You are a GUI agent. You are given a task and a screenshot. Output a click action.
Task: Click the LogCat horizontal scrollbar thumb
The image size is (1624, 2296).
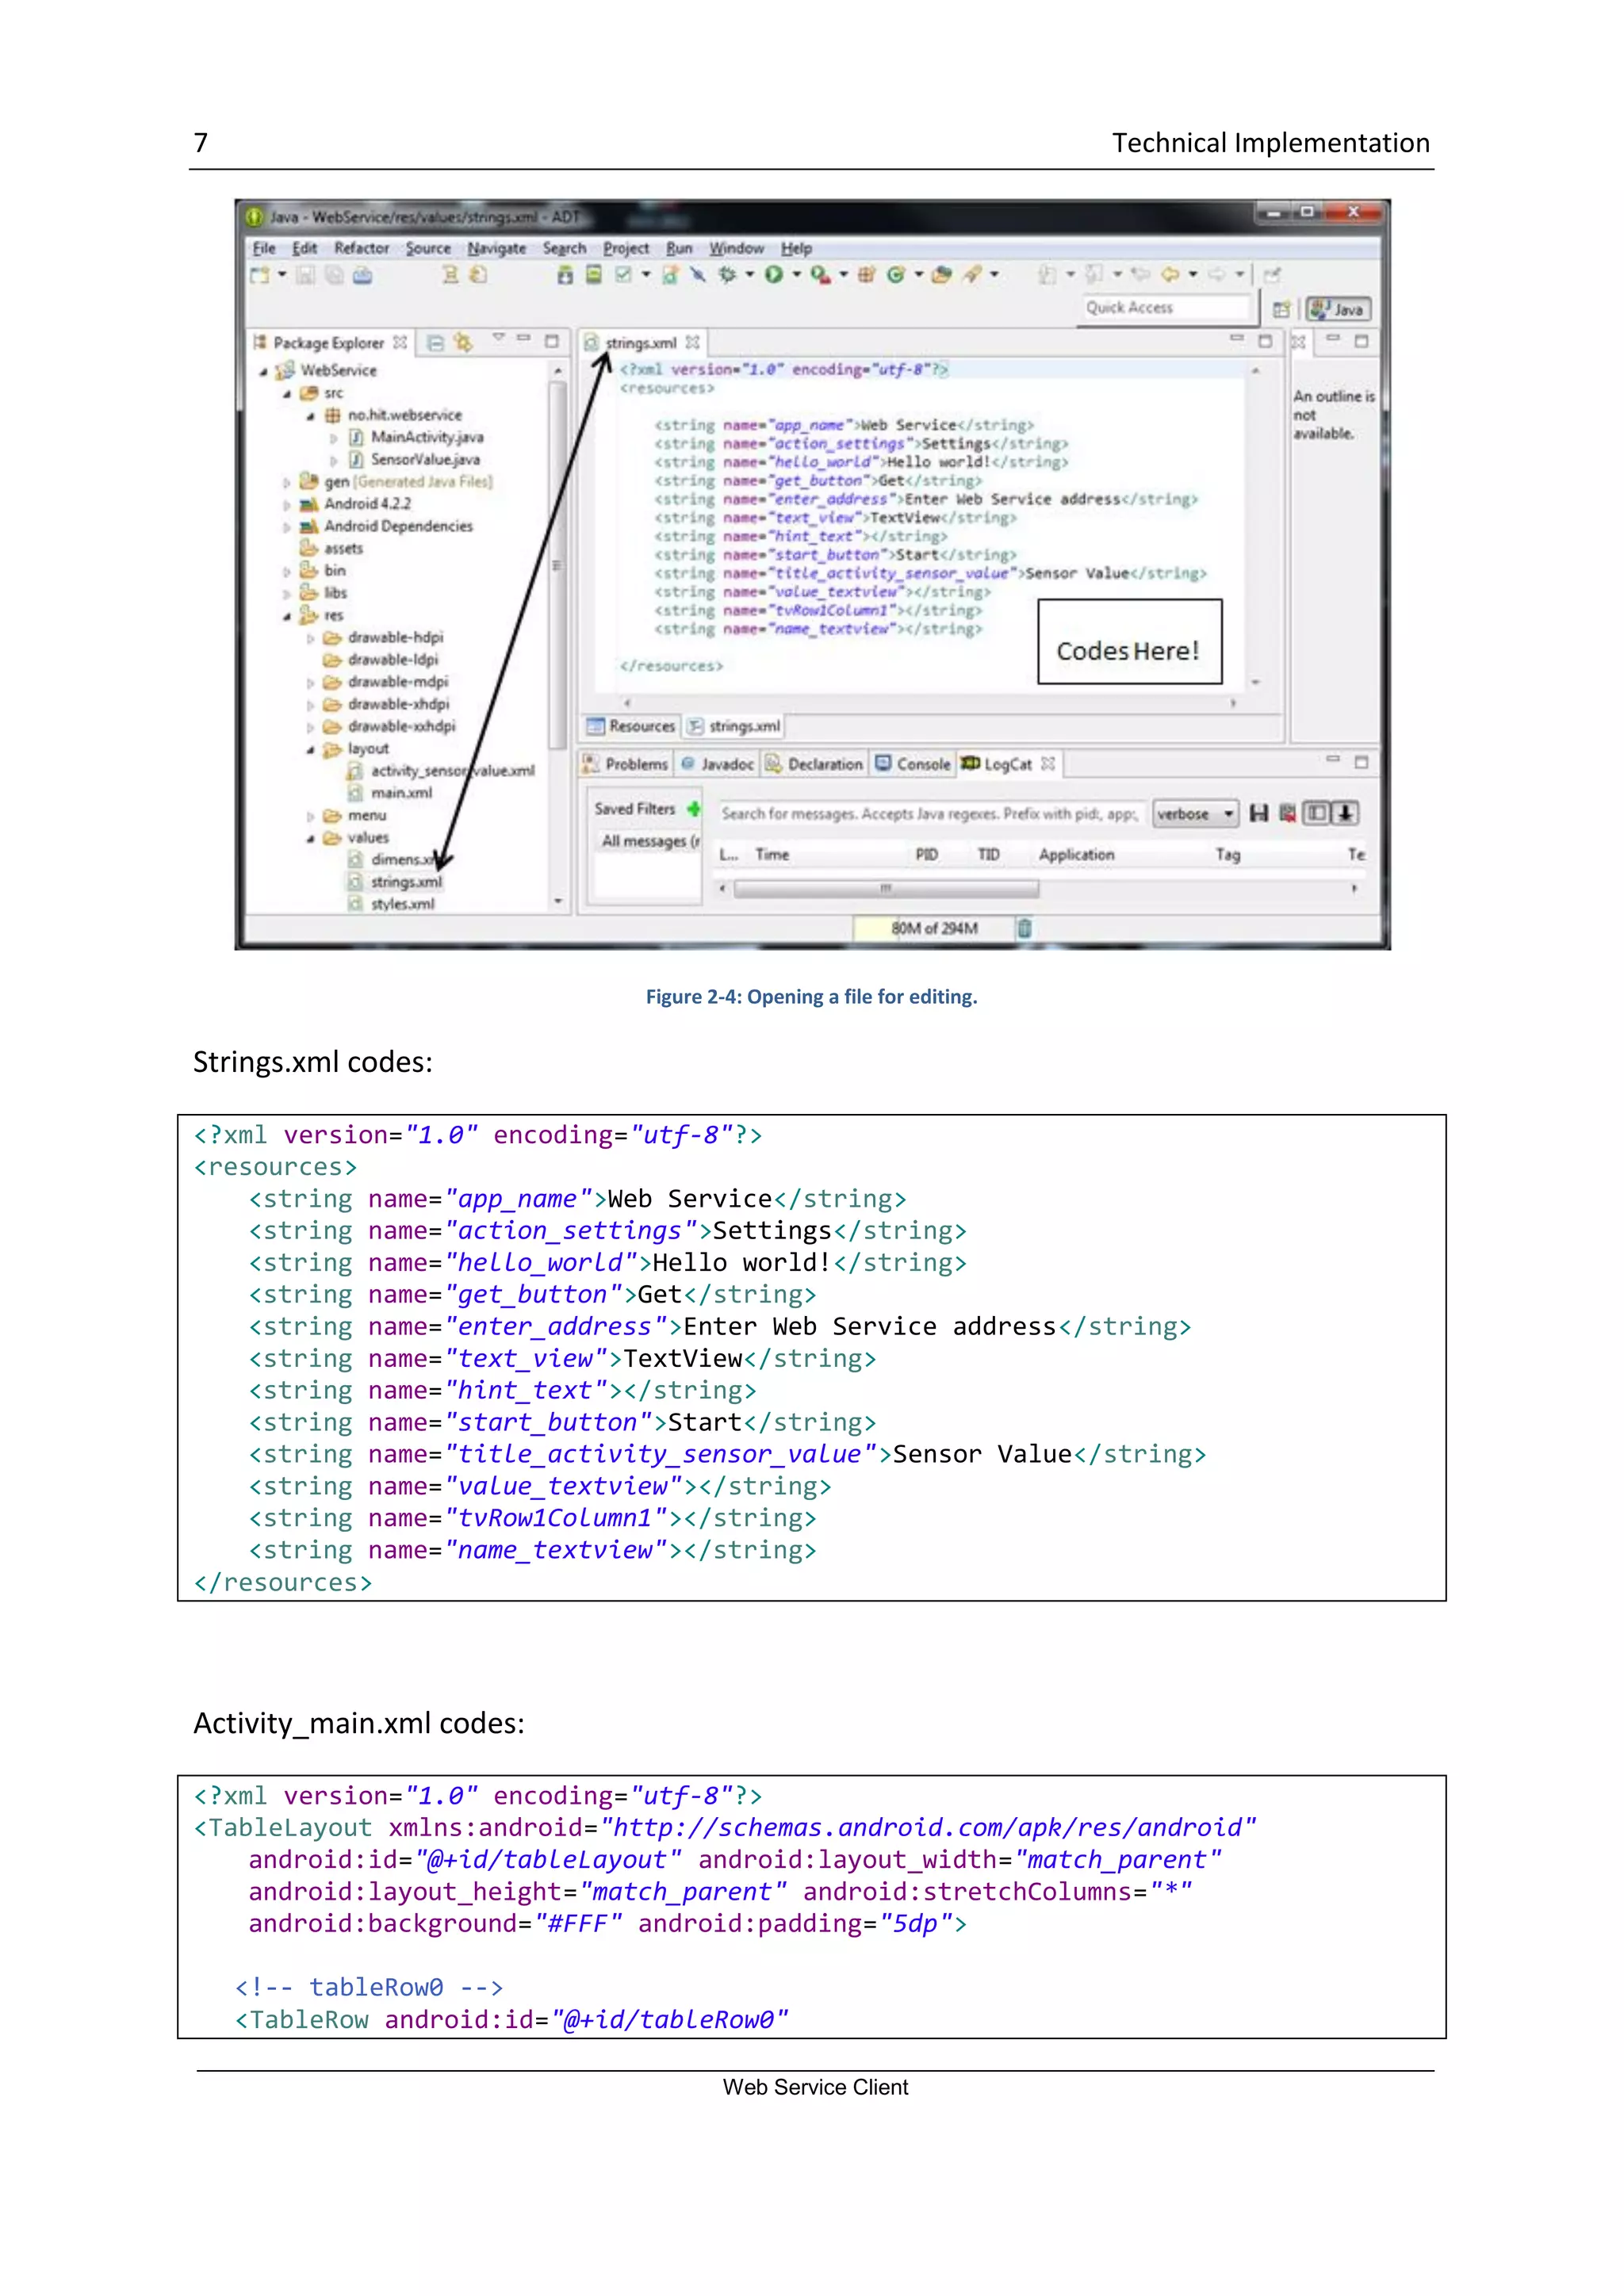pos(886,889)
